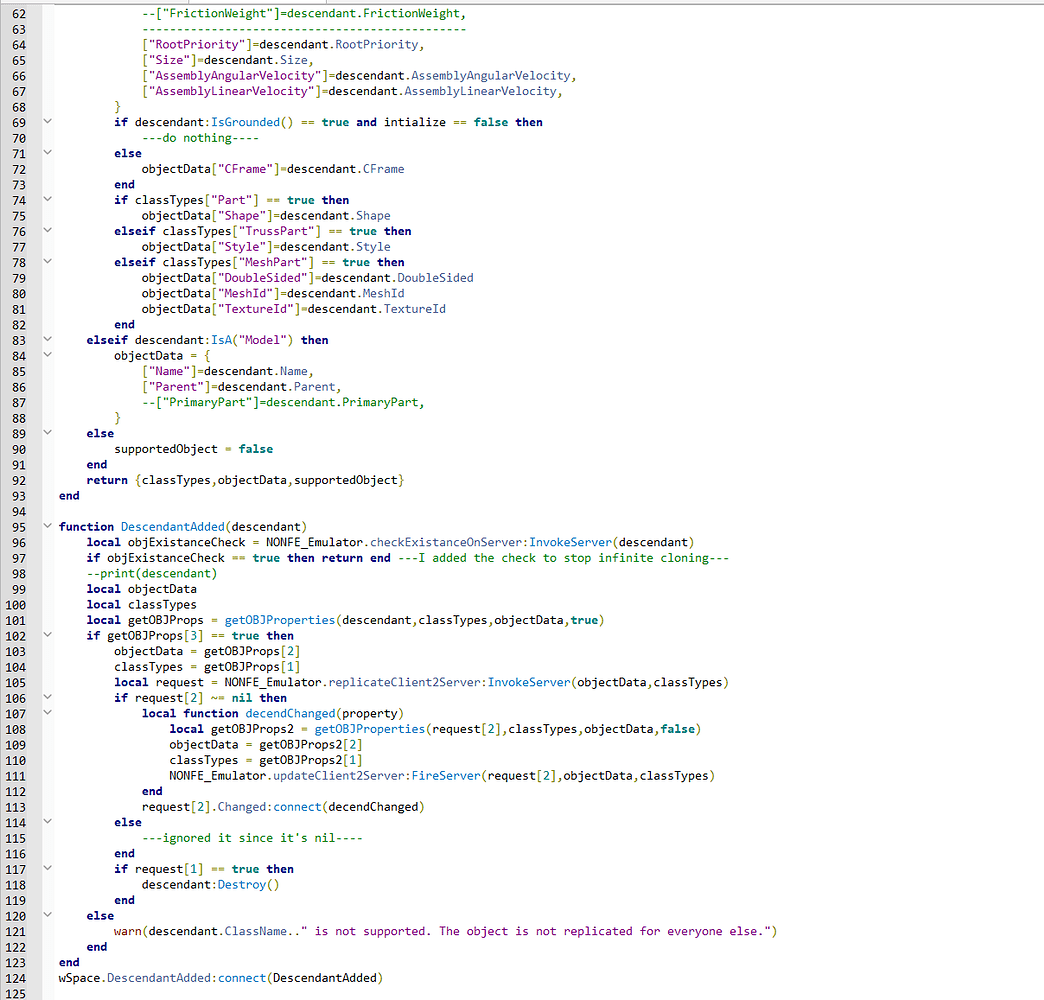Fold the Model elseif at line 83
1044x1000 pixels.
pyautogui.click(x=47, y=339)
